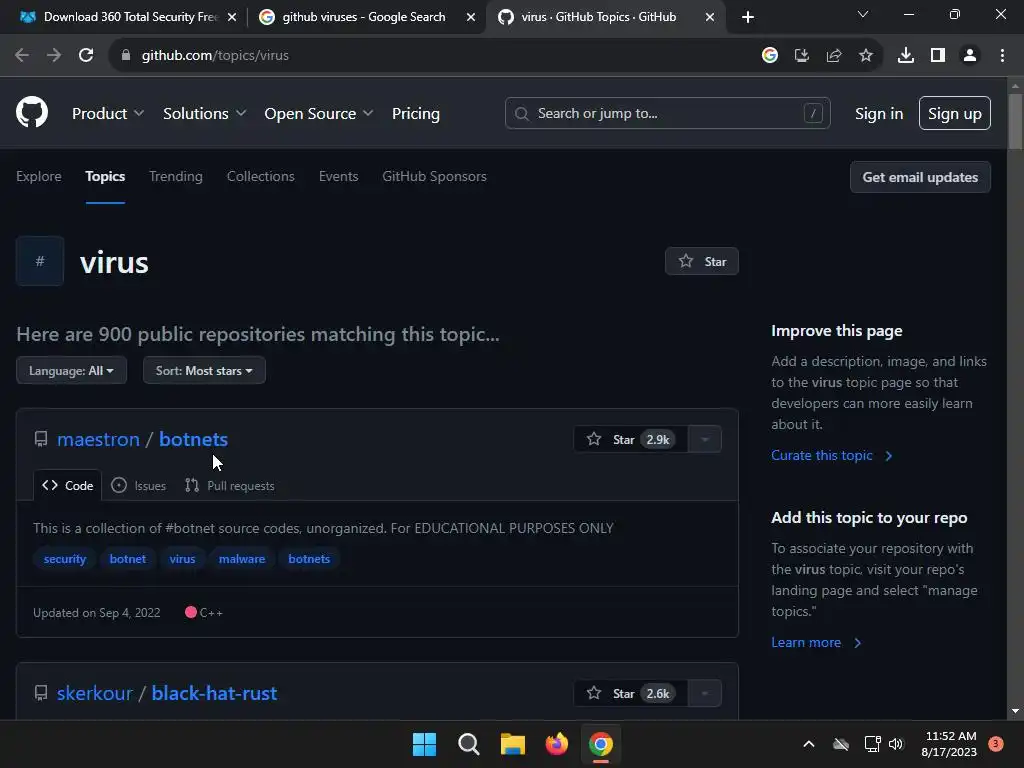Click the tab search chevron icon

tap(863, 14)
